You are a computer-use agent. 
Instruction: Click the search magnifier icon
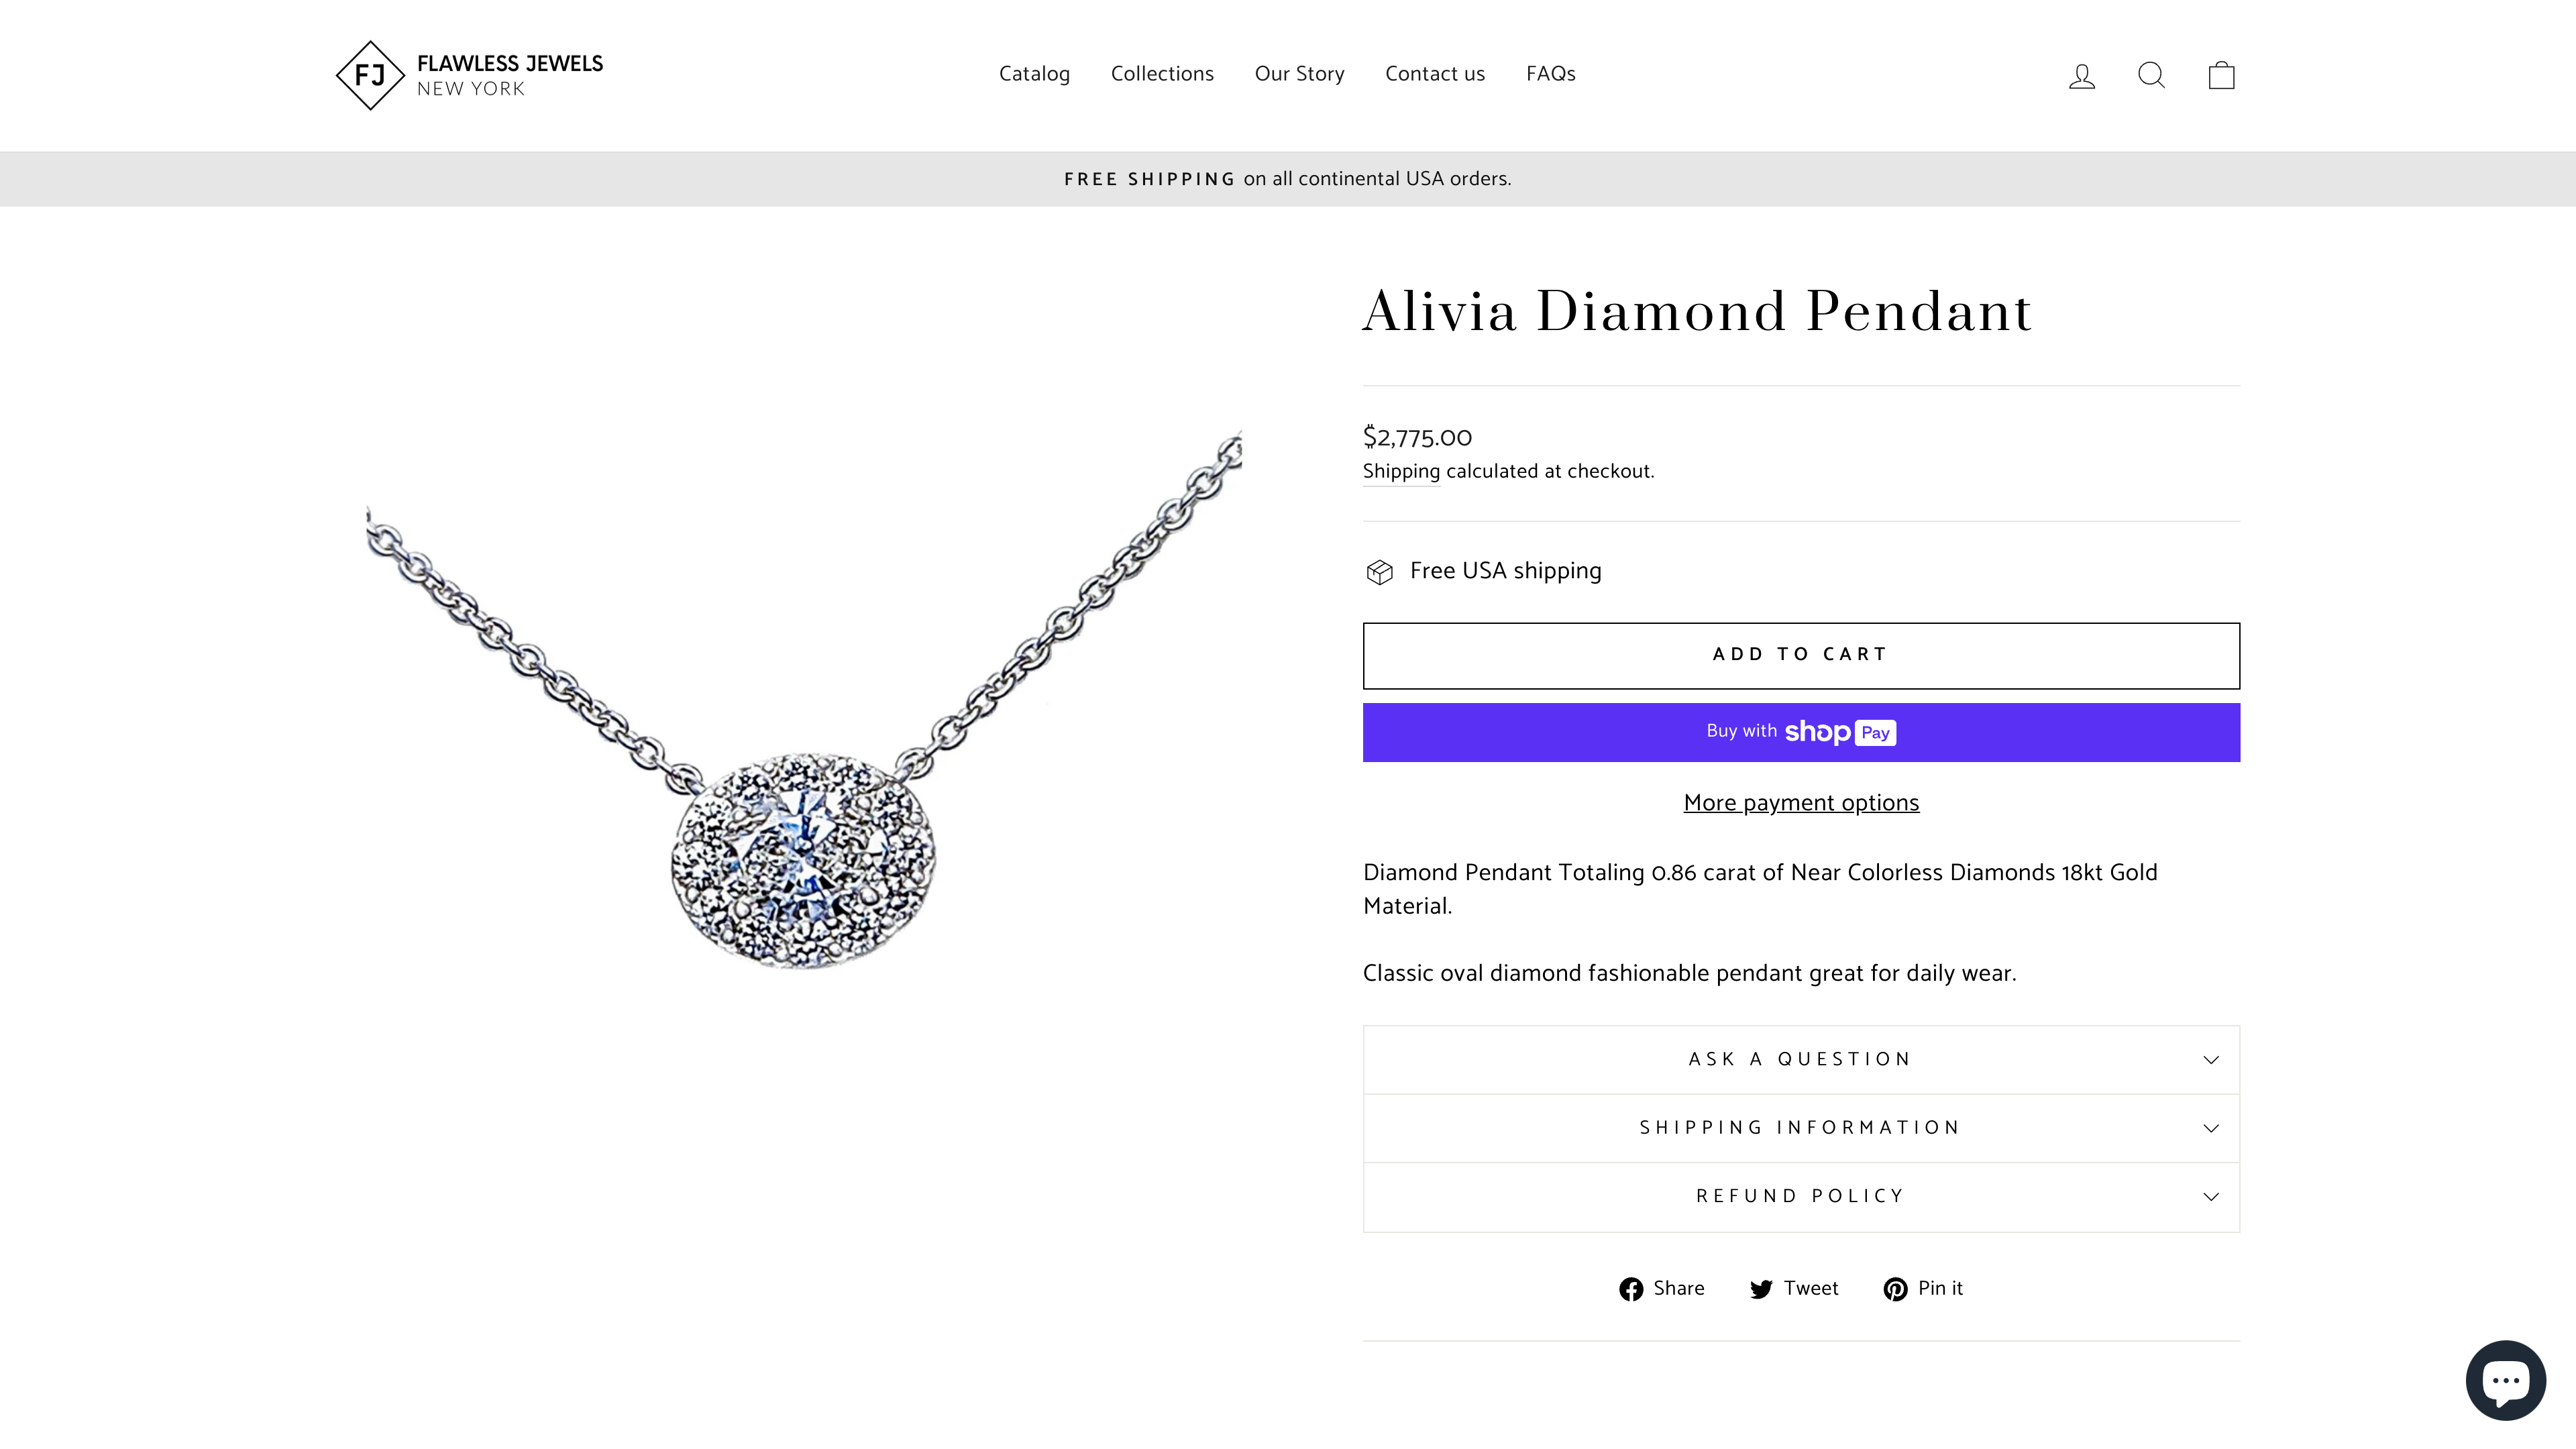point(2151,75)
